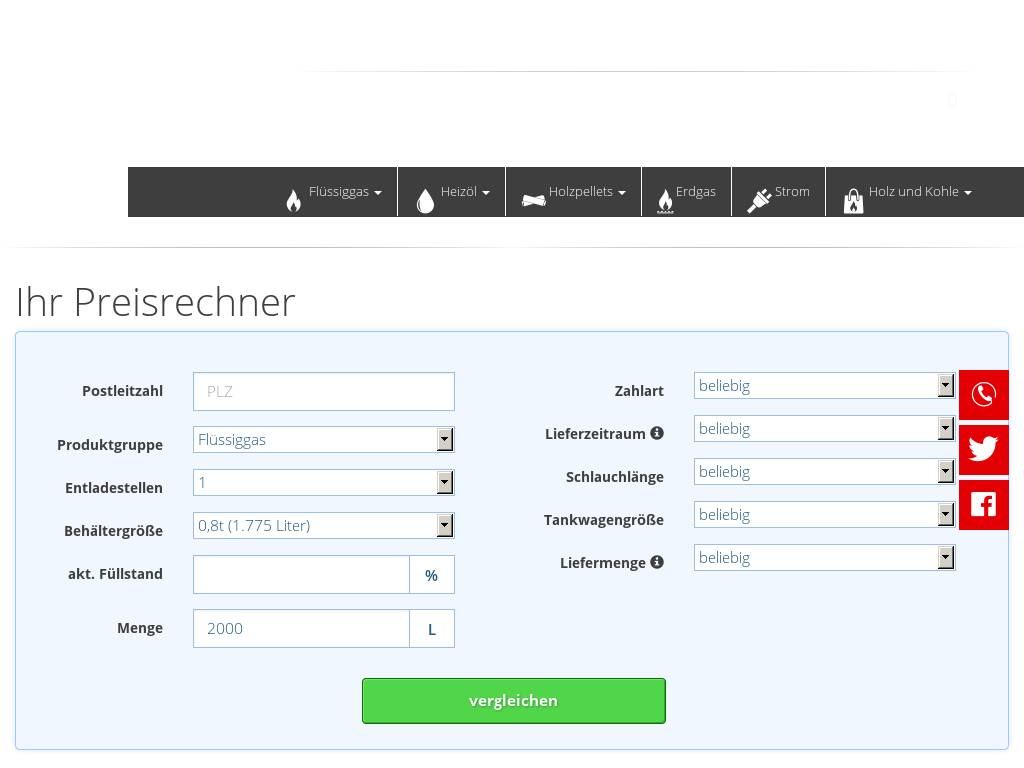Open the Behältergröße selection list

(323, 526)
